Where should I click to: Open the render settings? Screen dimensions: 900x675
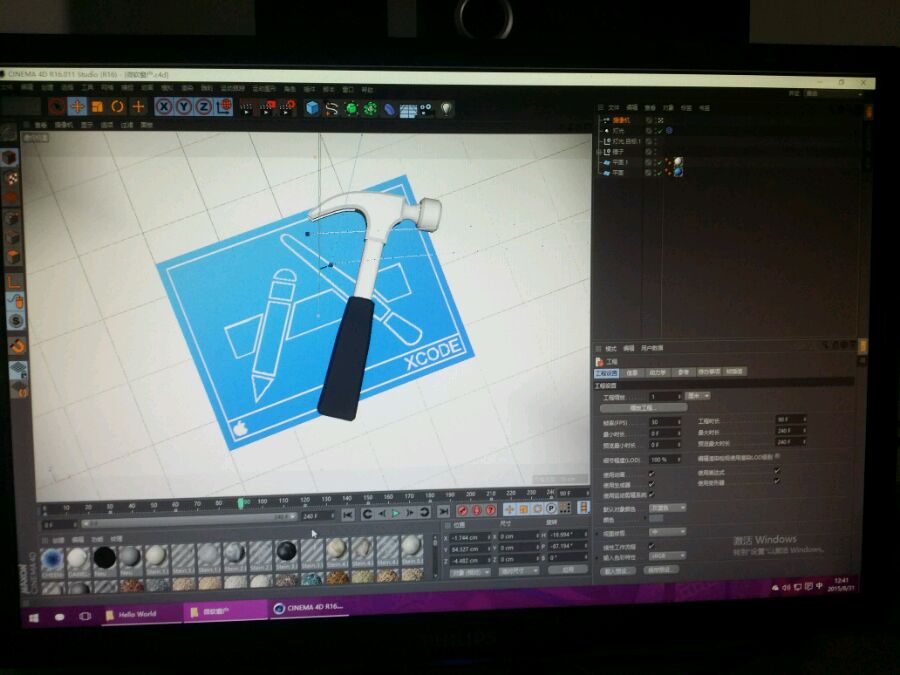point(287,107)
